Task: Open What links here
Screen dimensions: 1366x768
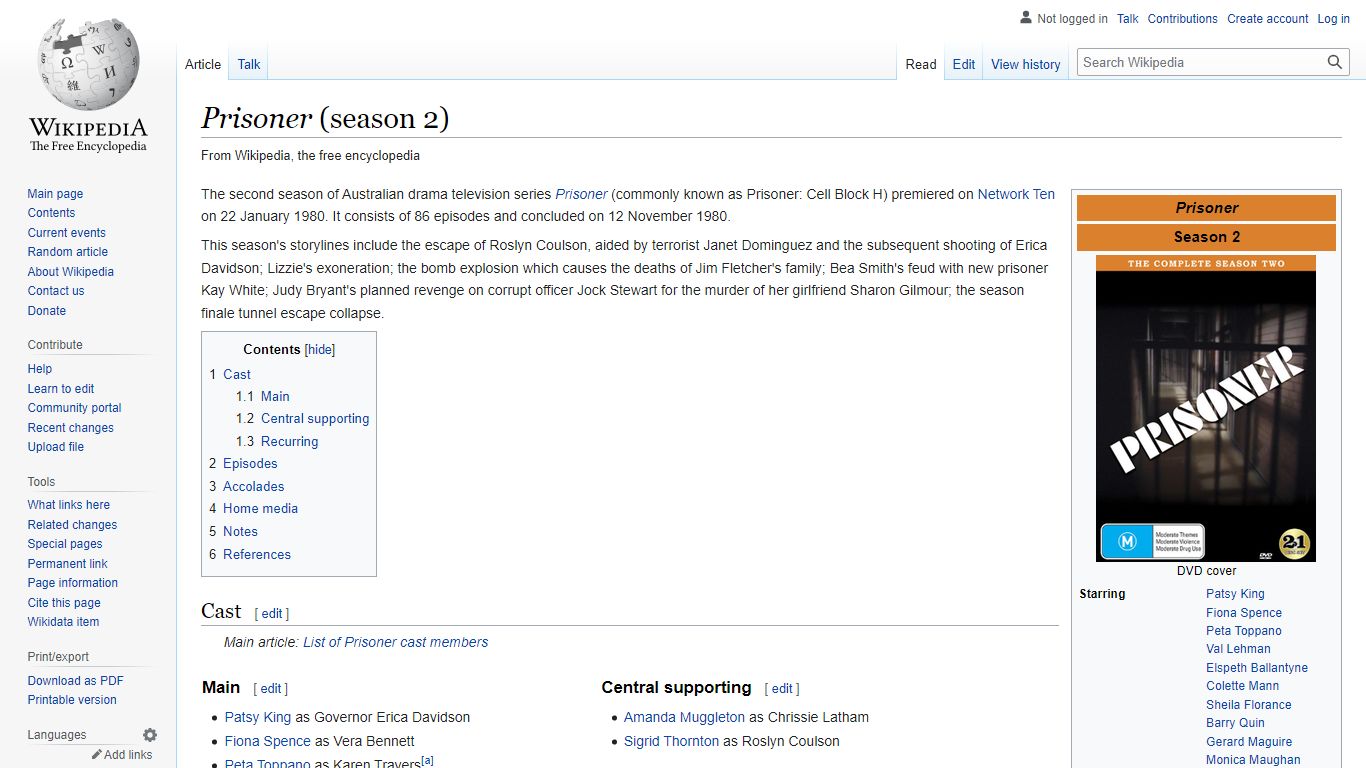Action: point(69,505)
